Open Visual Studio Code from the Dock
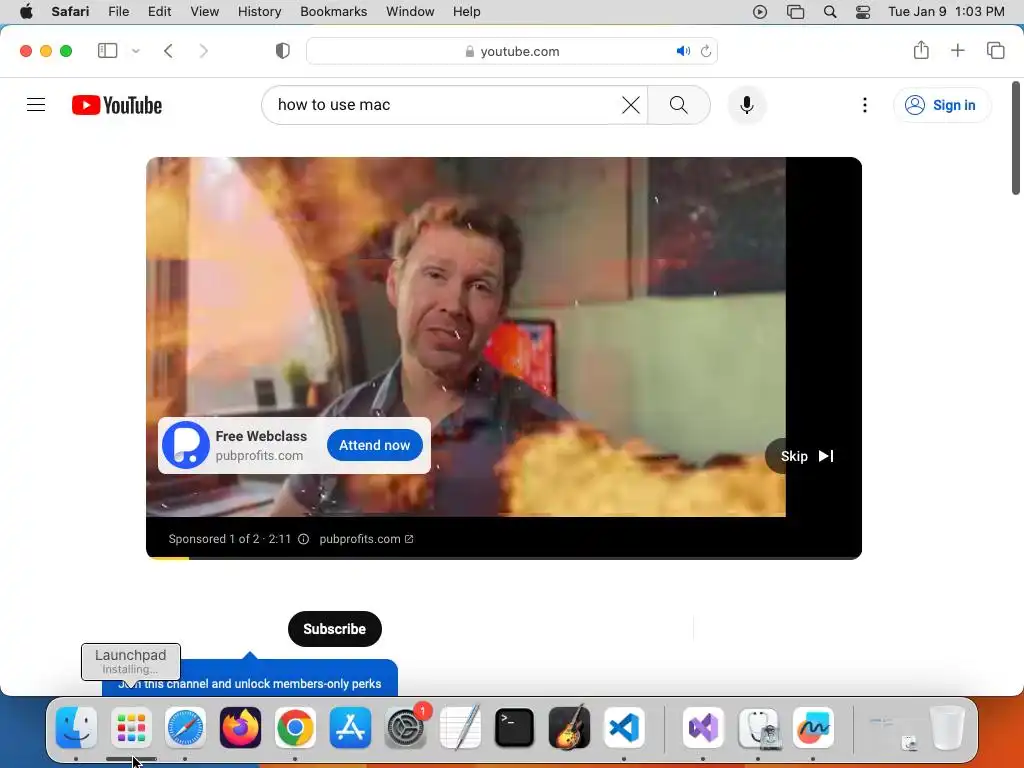The height and width of the screenshot is (768, 1024). 624,728
